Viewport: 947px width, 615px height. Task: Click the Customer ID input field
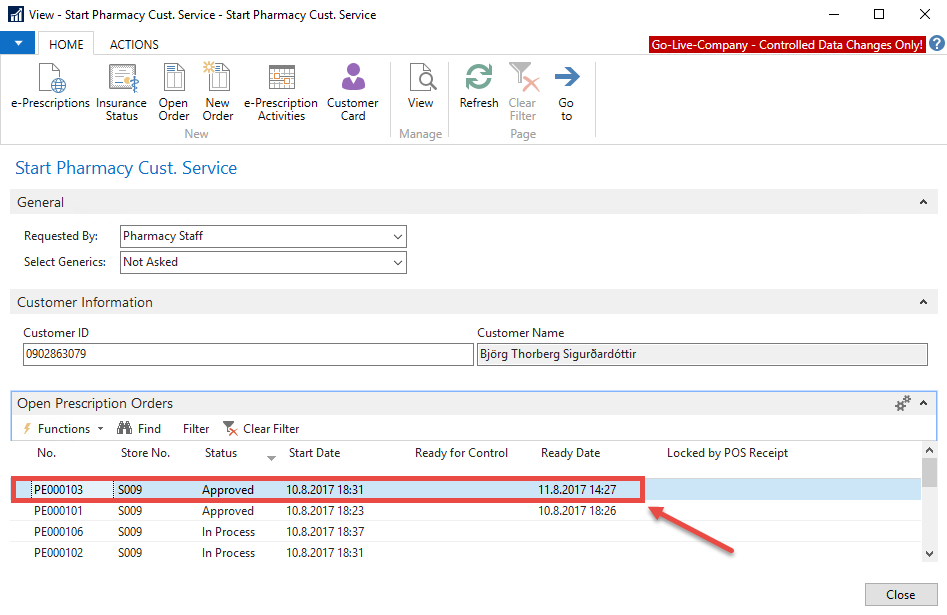click(247, 355)
